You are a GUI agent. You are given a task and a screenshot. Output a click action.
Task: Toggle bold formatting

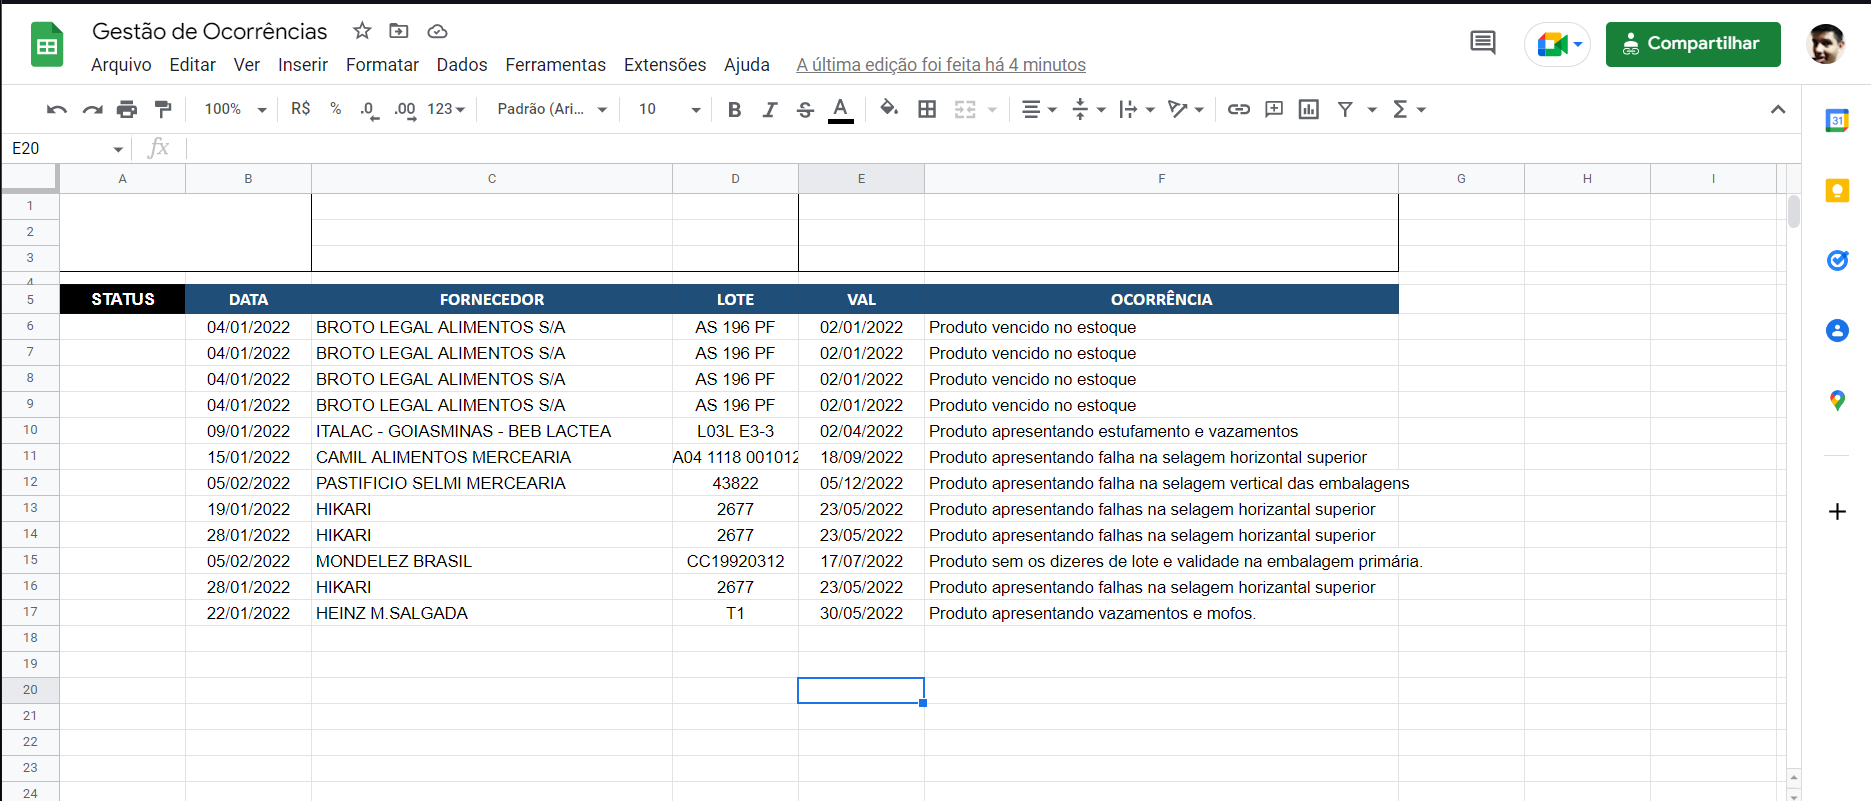(734, 109)
